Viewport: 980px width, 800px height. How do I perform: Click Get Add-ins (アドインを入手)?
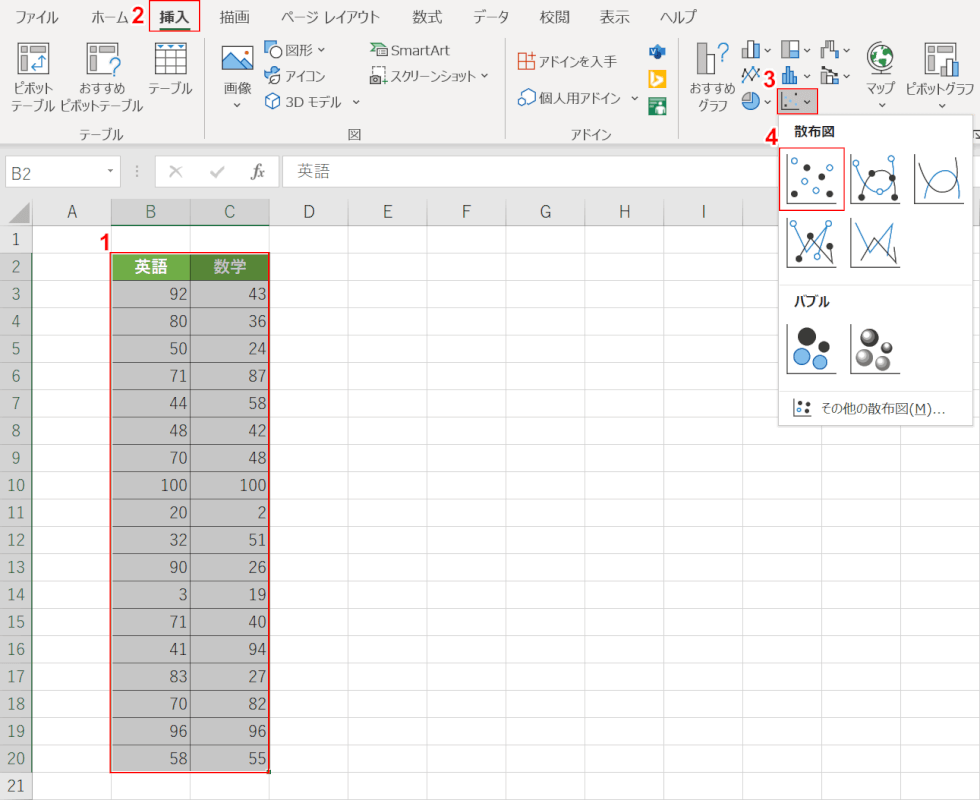click(x=568, y=61)
